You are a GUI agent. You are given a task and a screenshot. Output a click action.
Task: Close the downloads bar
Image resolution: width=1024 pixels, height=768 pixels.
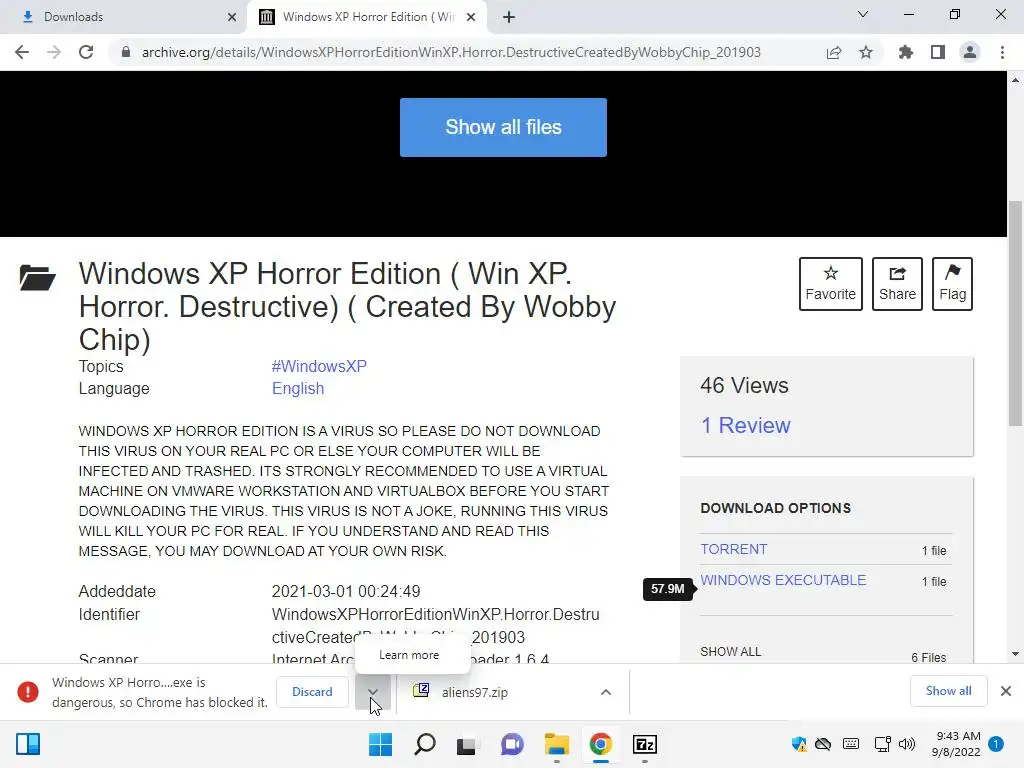[1006, 691]
